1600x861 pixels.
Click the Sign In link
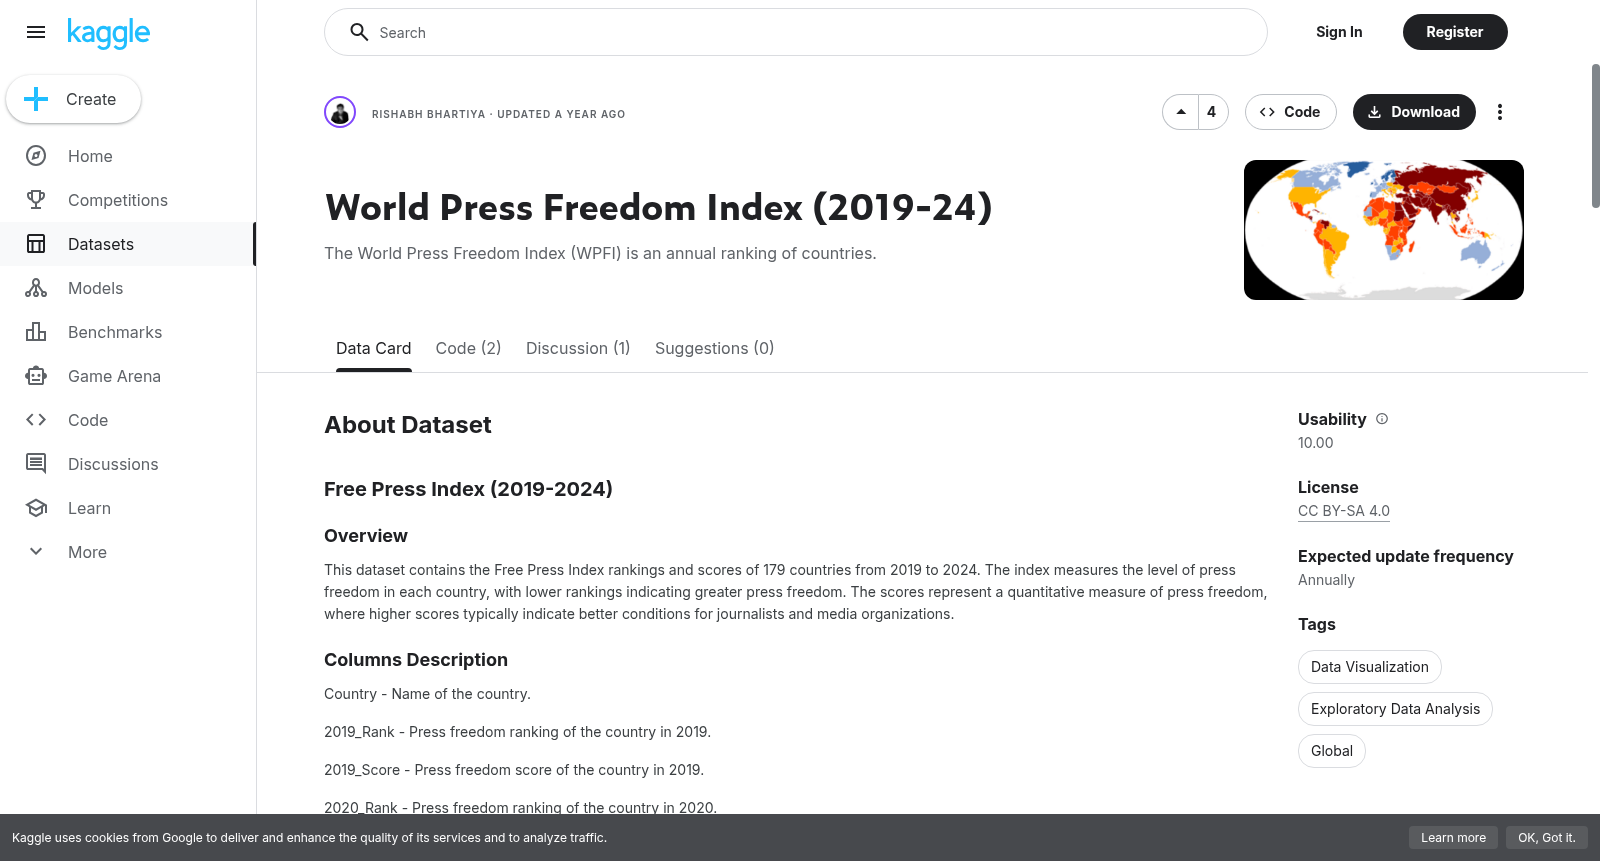[x=1339, y=32]
